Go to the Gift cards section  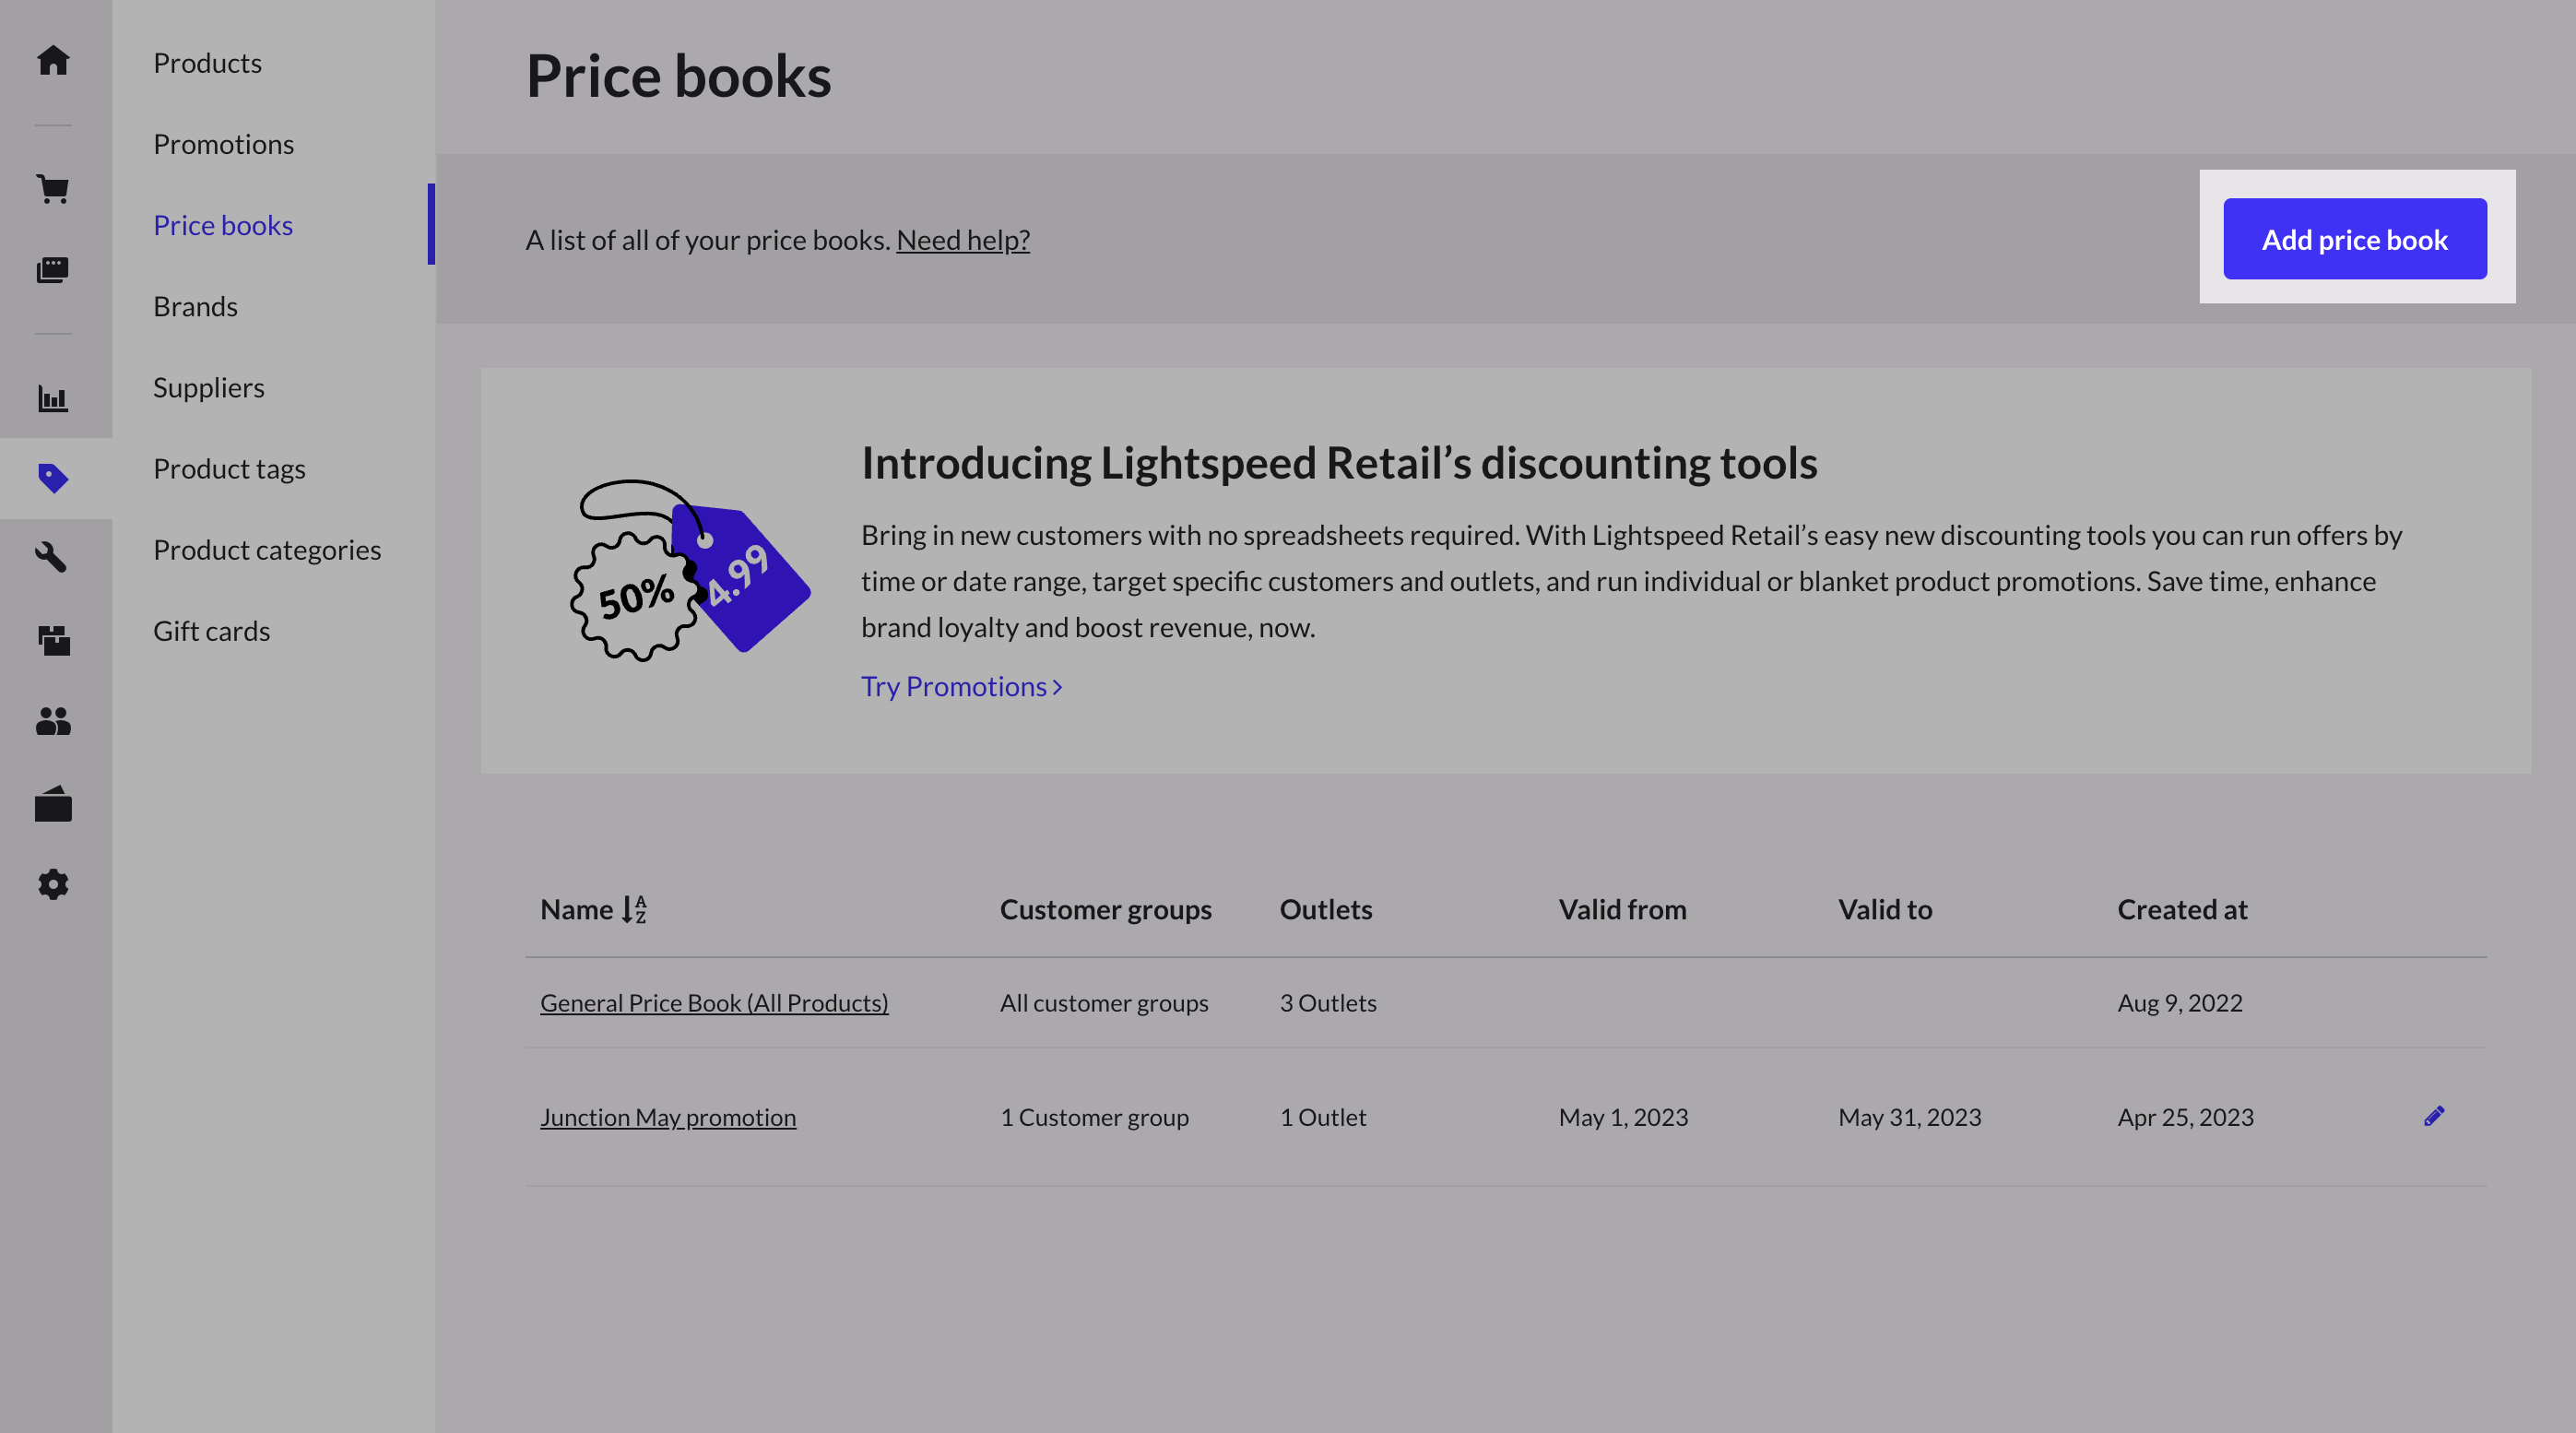pos(212,631)
